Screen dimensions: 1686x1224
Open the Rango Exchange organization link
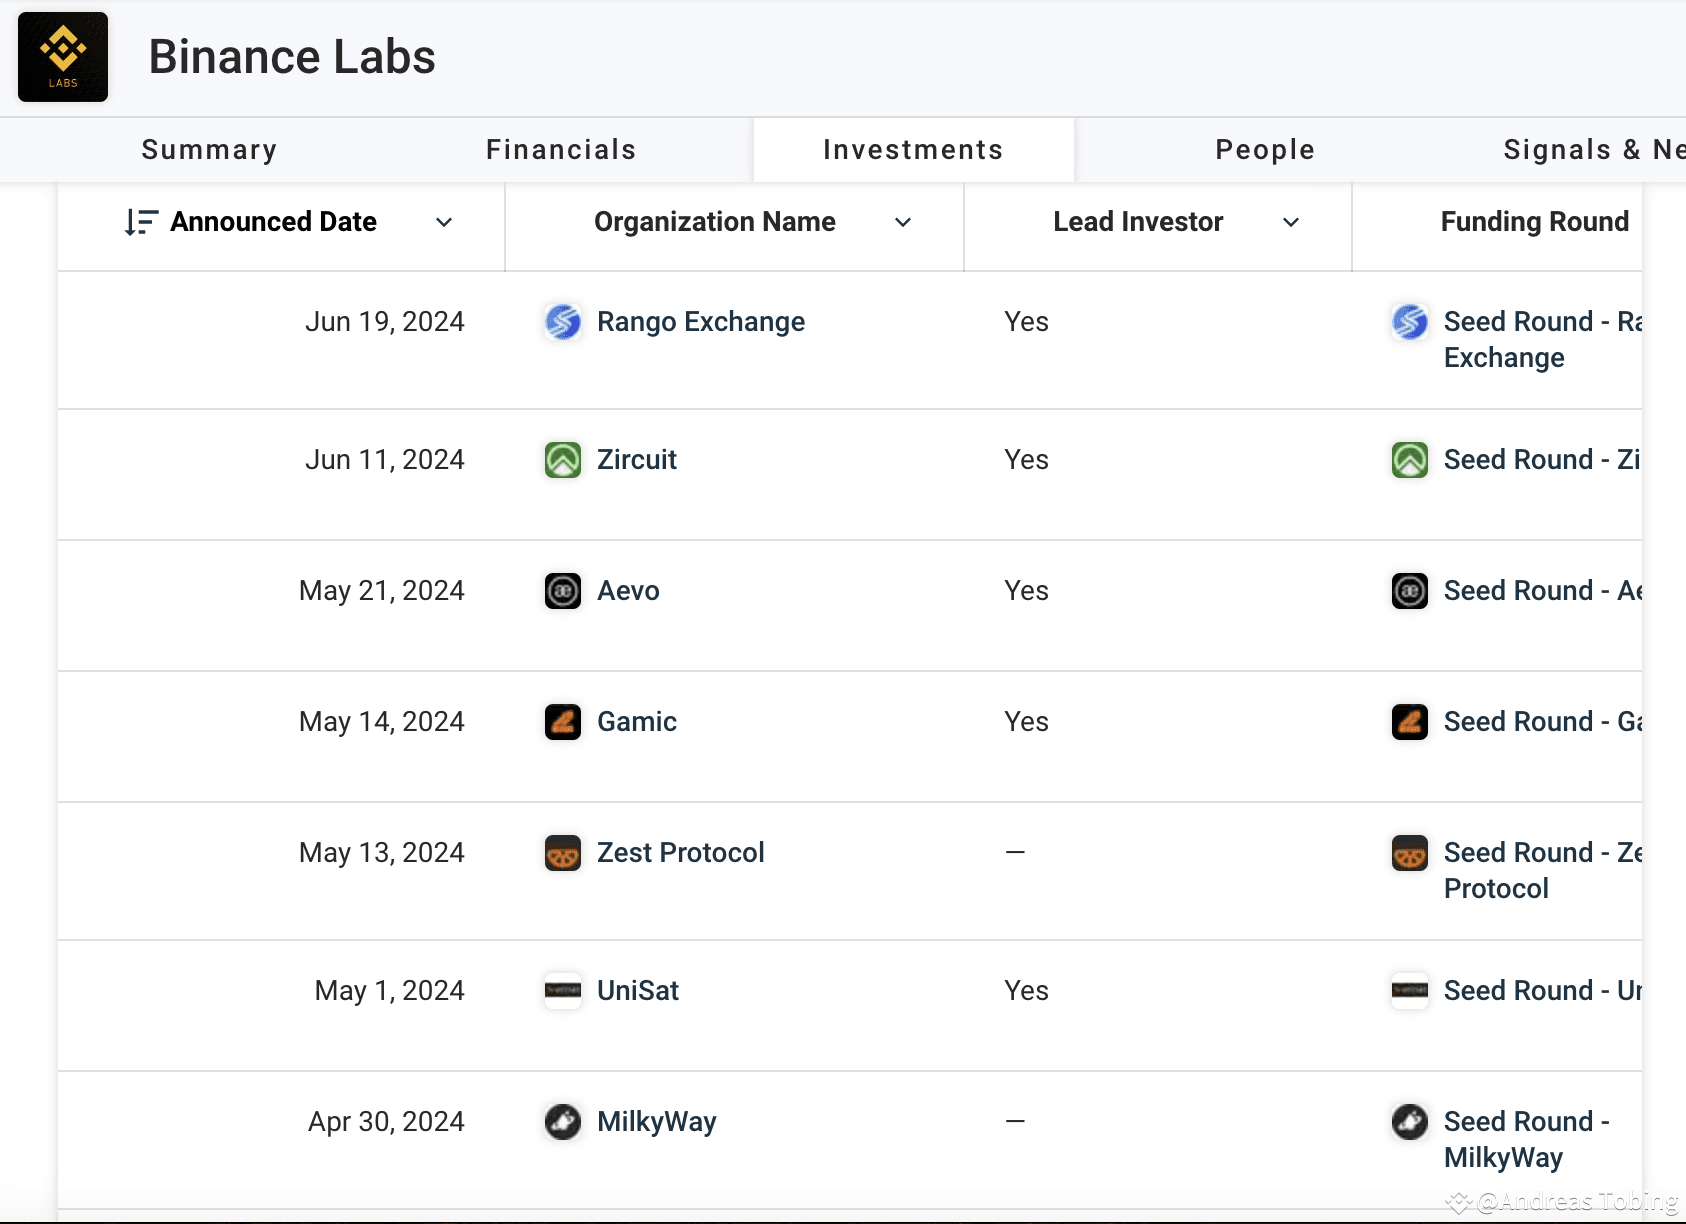point(700,322)
